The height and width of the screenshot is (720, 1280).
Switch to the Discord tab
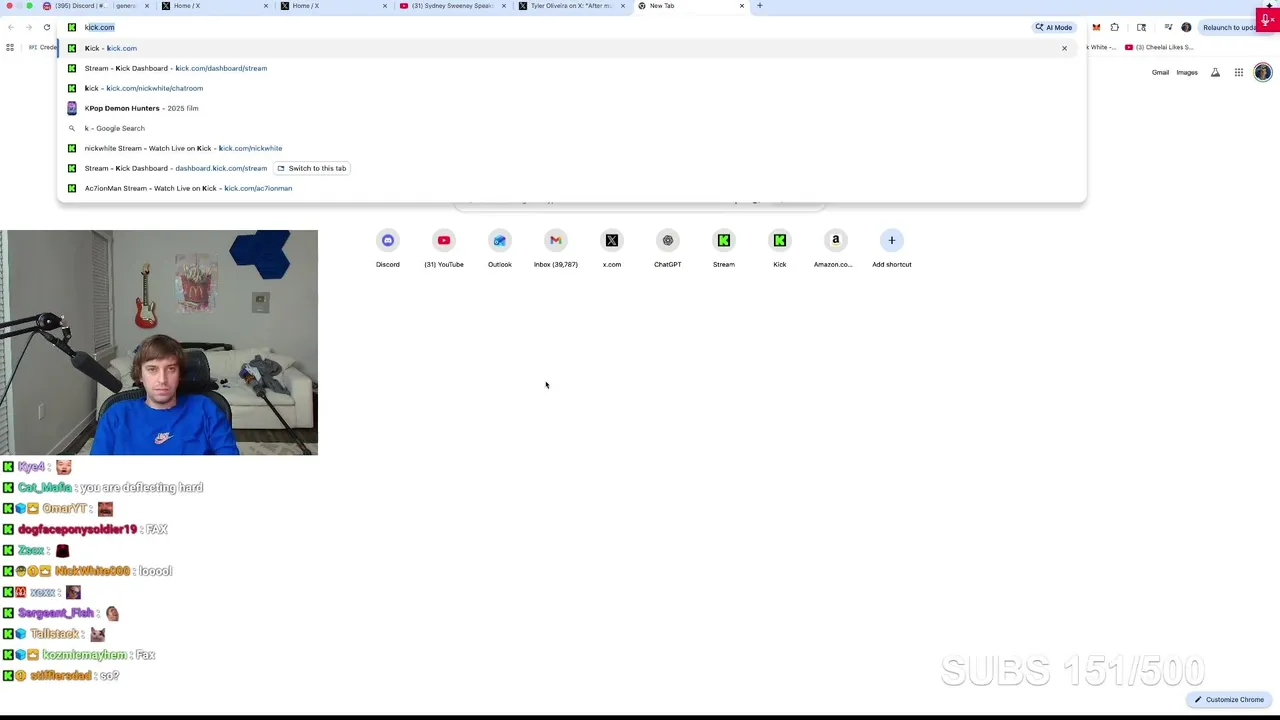[x=95, y=6]
